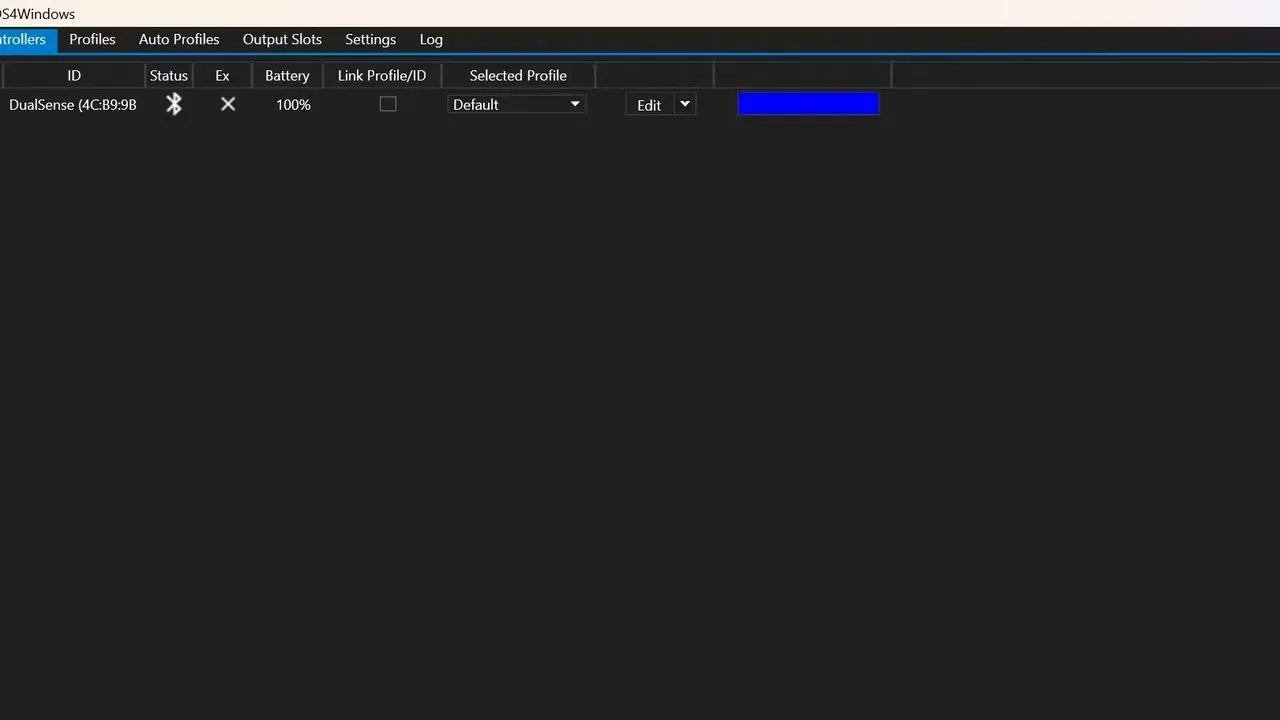Screen dimensions: 1280x720
Task: View the Log tab
Action: click(x=431, y=39)
